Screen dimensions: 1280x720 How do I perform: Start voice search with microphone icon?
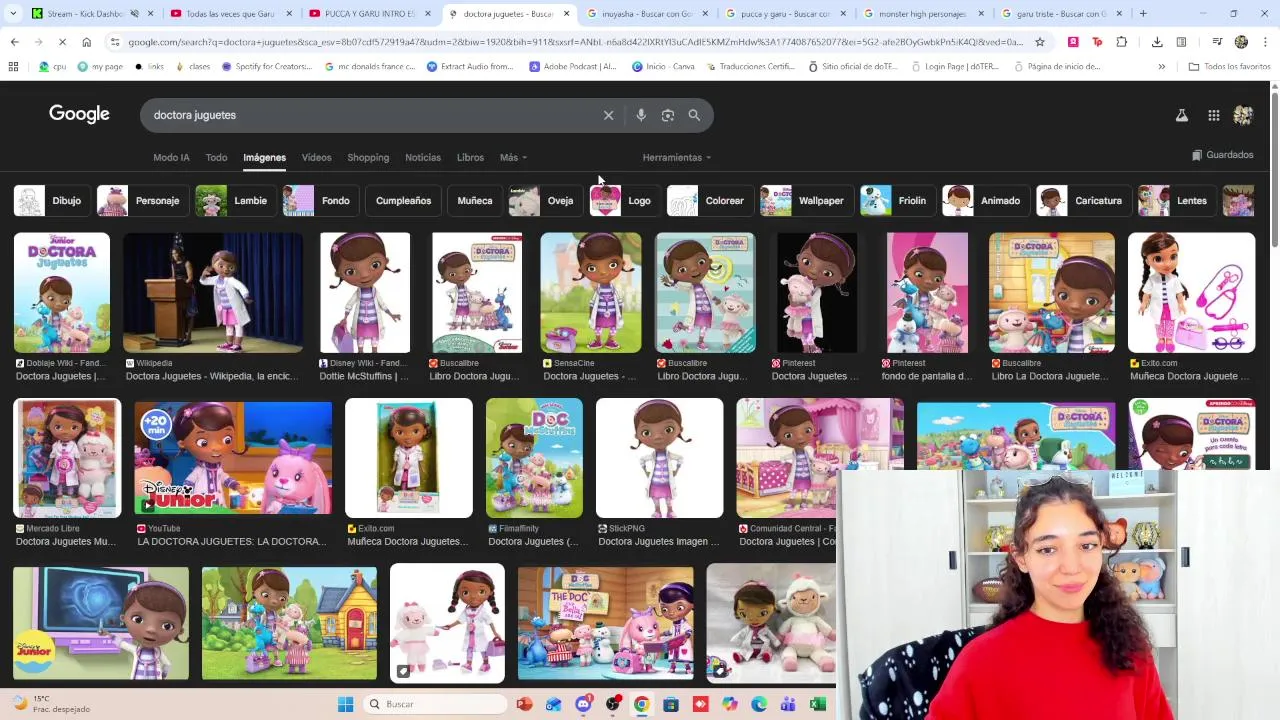click(641, 115)
